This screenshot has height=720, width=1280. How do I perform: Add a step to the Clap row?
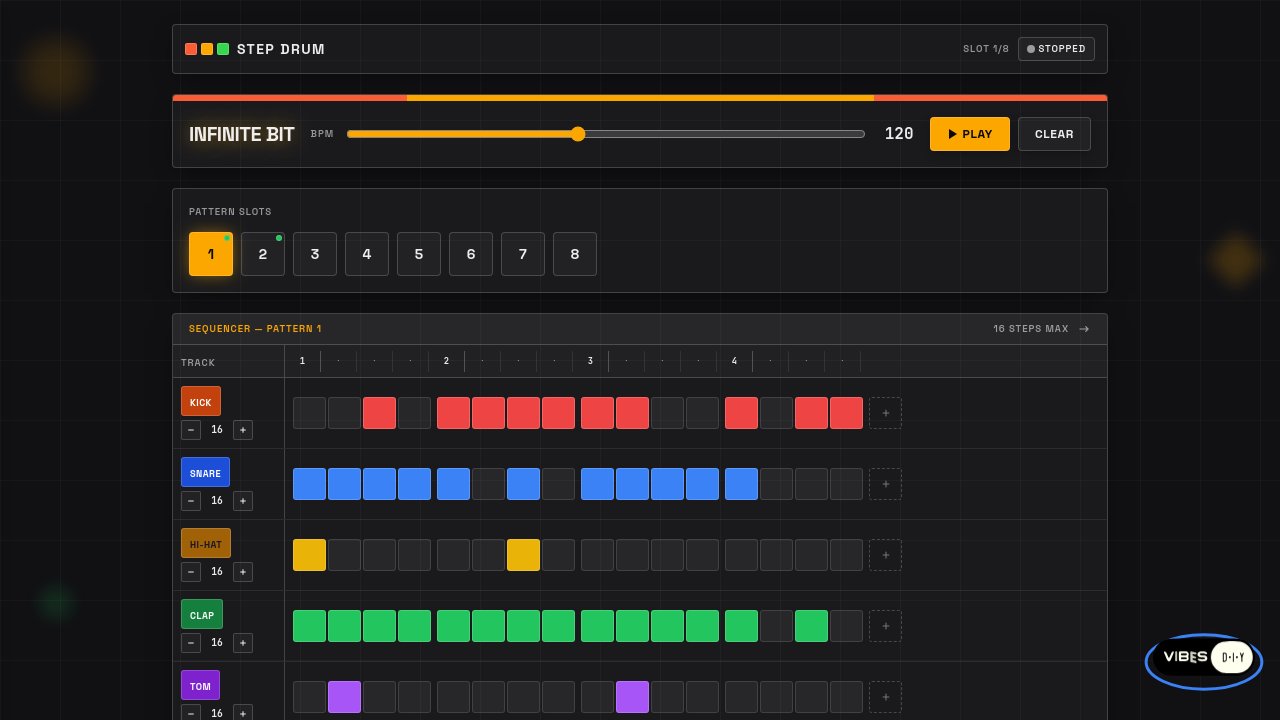tap(885, 626)
